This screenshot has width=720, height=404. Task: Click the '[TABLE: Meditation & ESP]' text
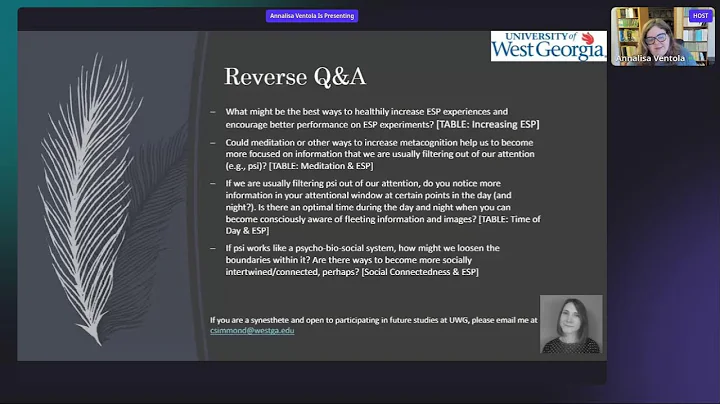tap(321, 166)
